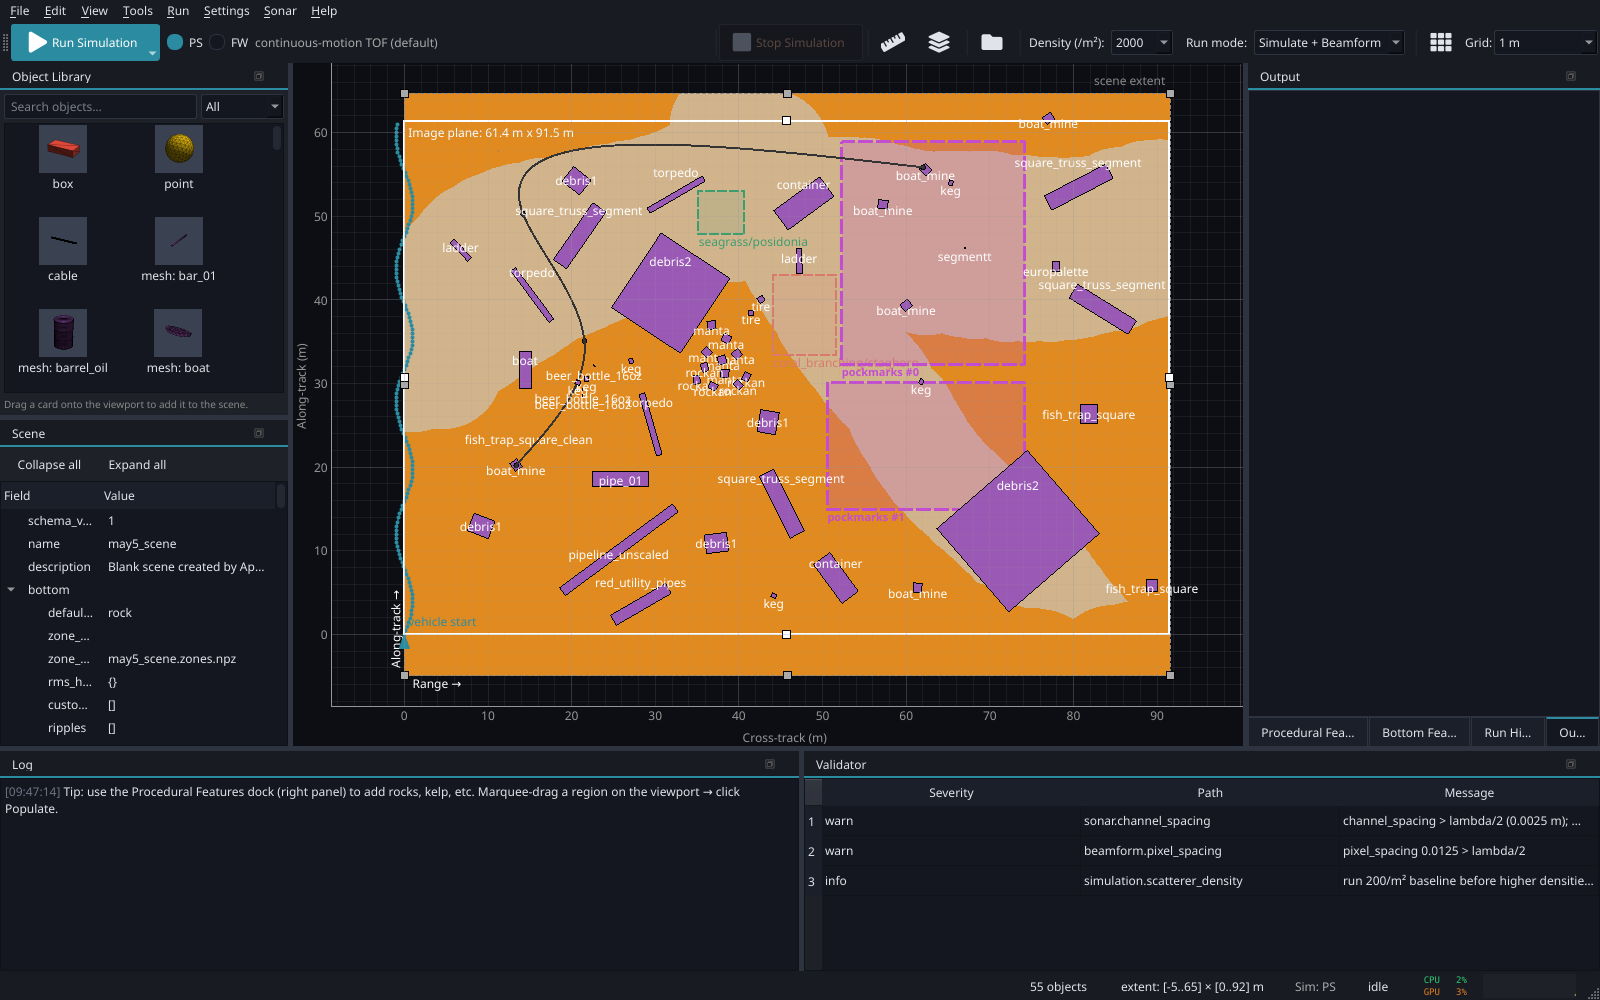
Task: Select may5_scene.zones.npz value
Action: coord(172,659)
